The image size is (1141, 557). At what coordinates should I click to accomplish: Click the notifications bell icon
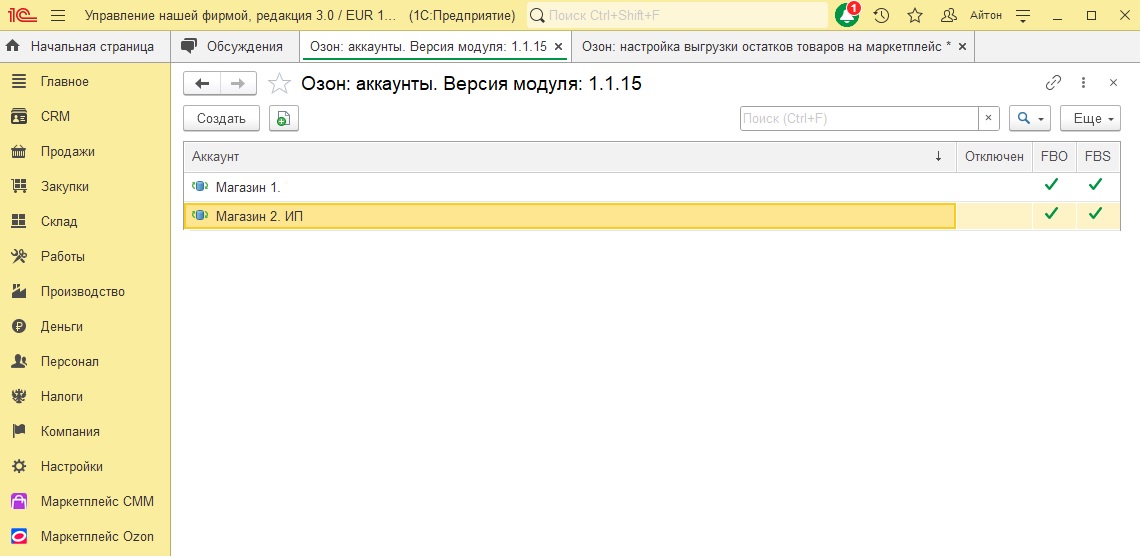point(847,16)
